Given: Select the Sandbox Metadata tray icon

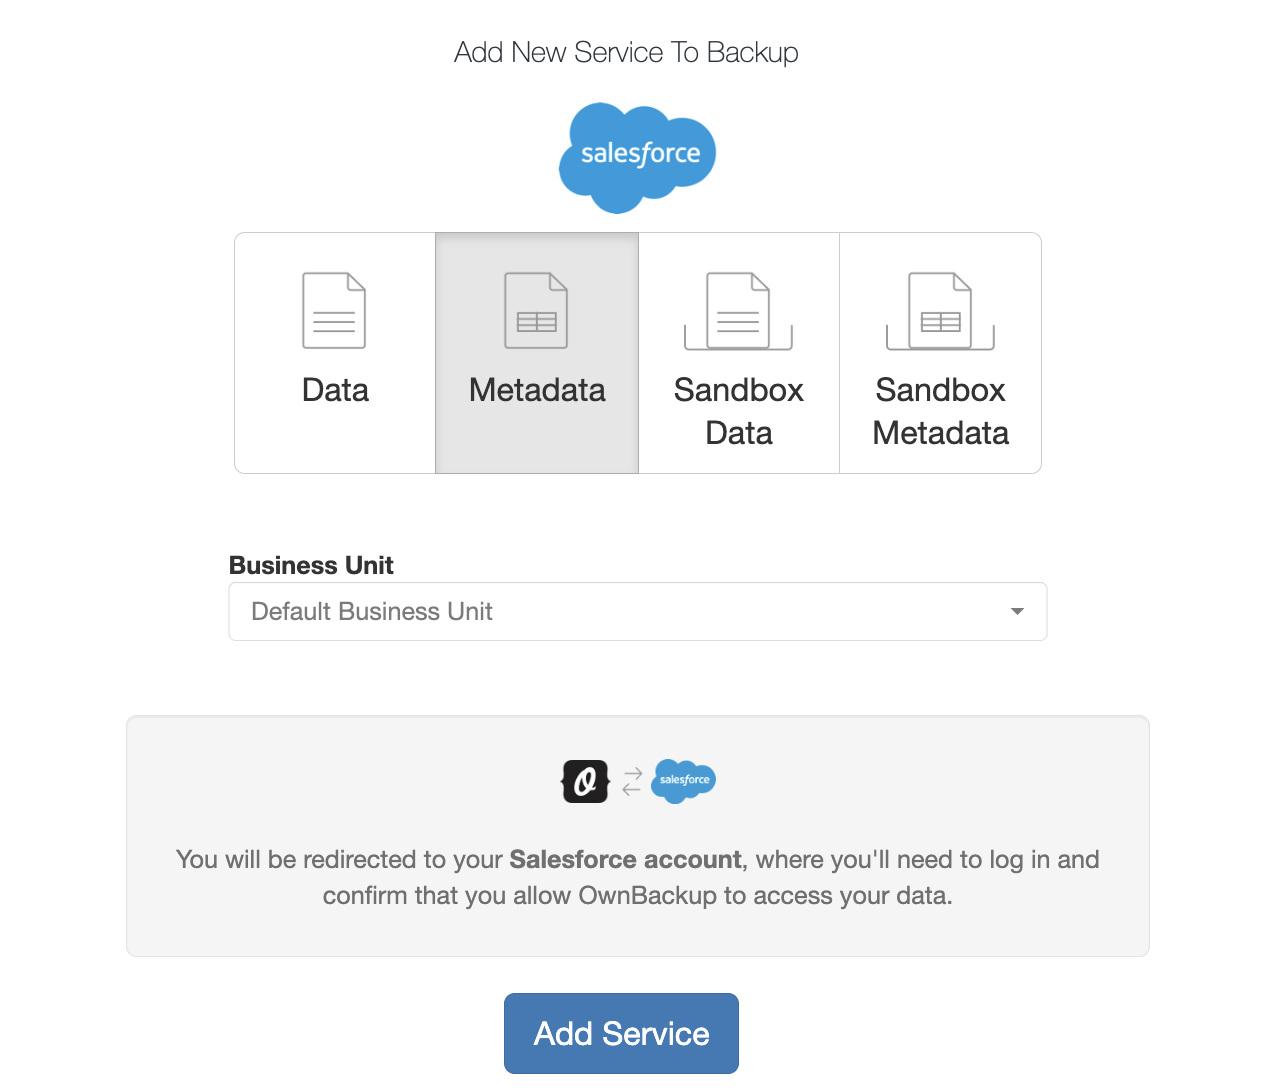Looking at the screenshot, I should pyautogui.click(x=940, y=311).
